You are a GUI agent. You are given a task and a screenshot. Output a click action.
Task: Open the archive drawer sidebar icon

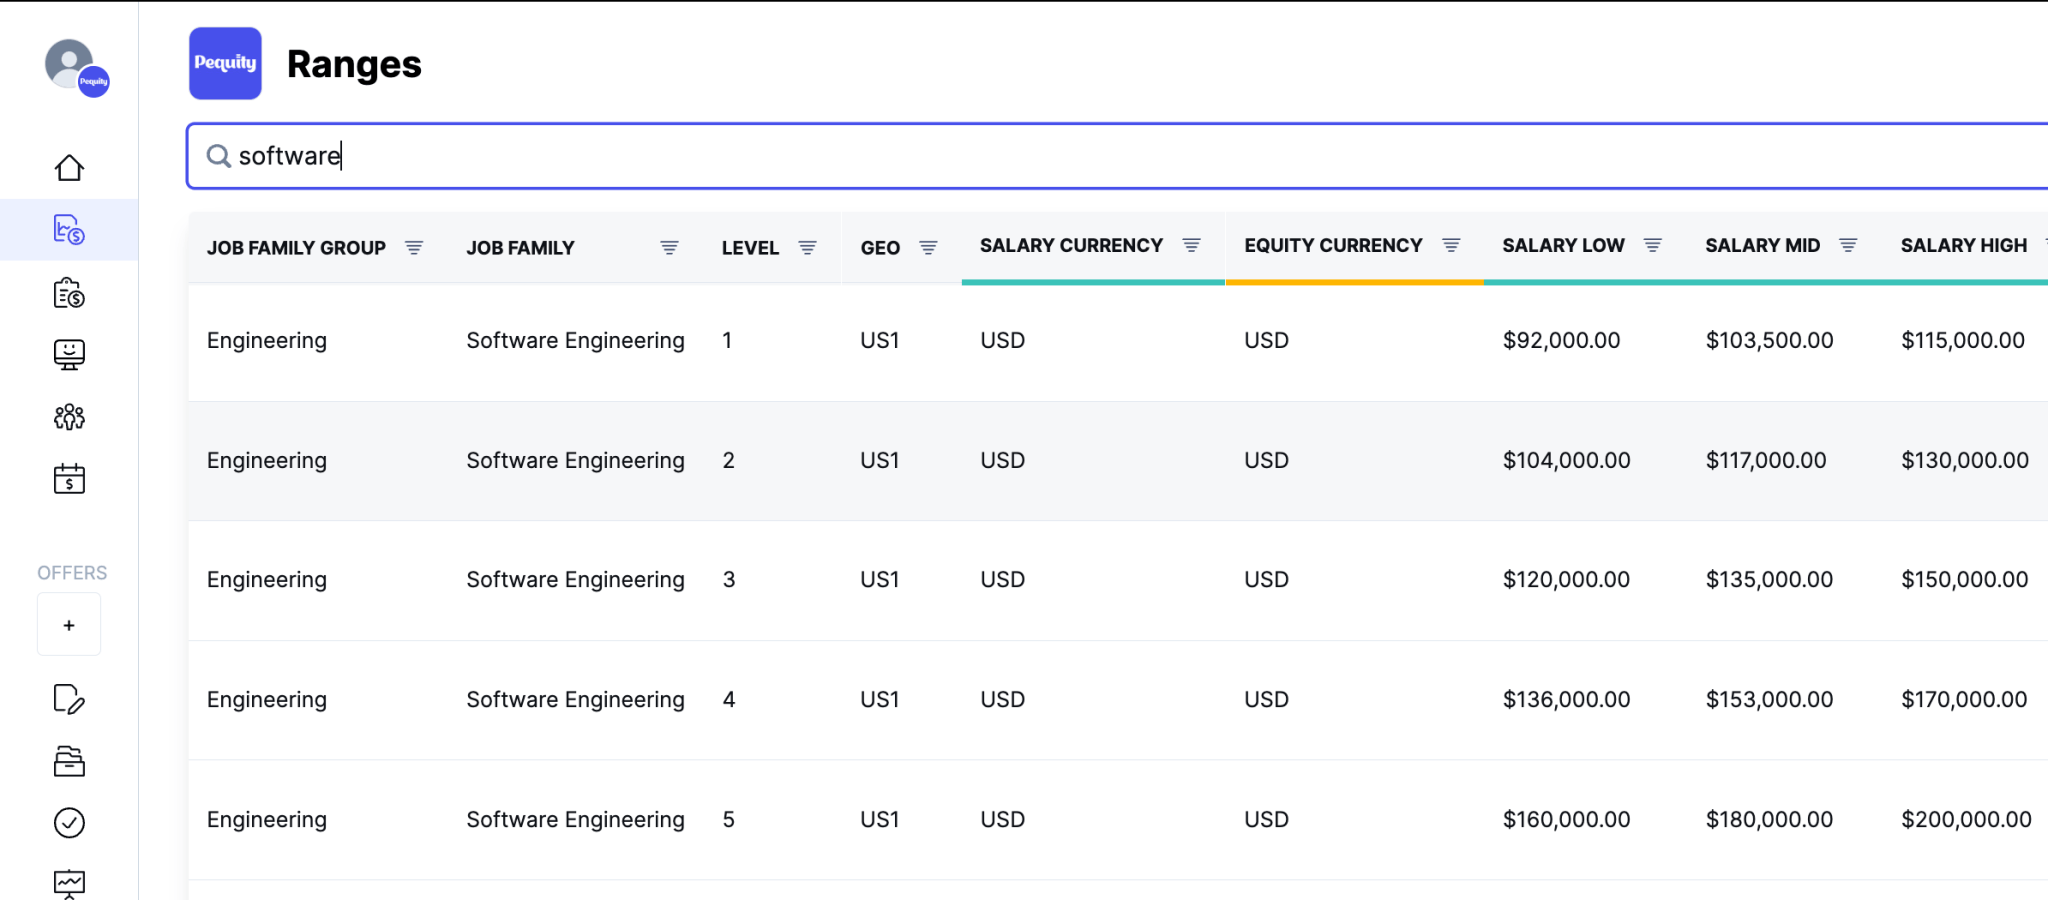click(69, 761)
